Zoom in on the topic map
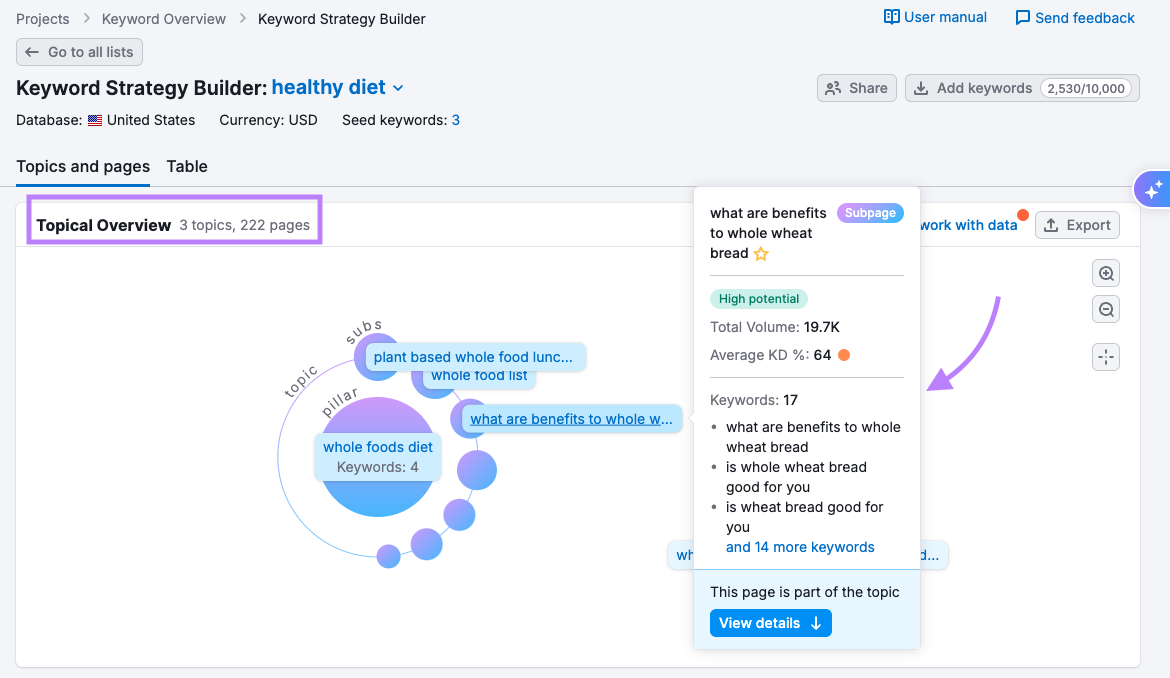This screenshot has width=1170, height=678. (1105, 272)
